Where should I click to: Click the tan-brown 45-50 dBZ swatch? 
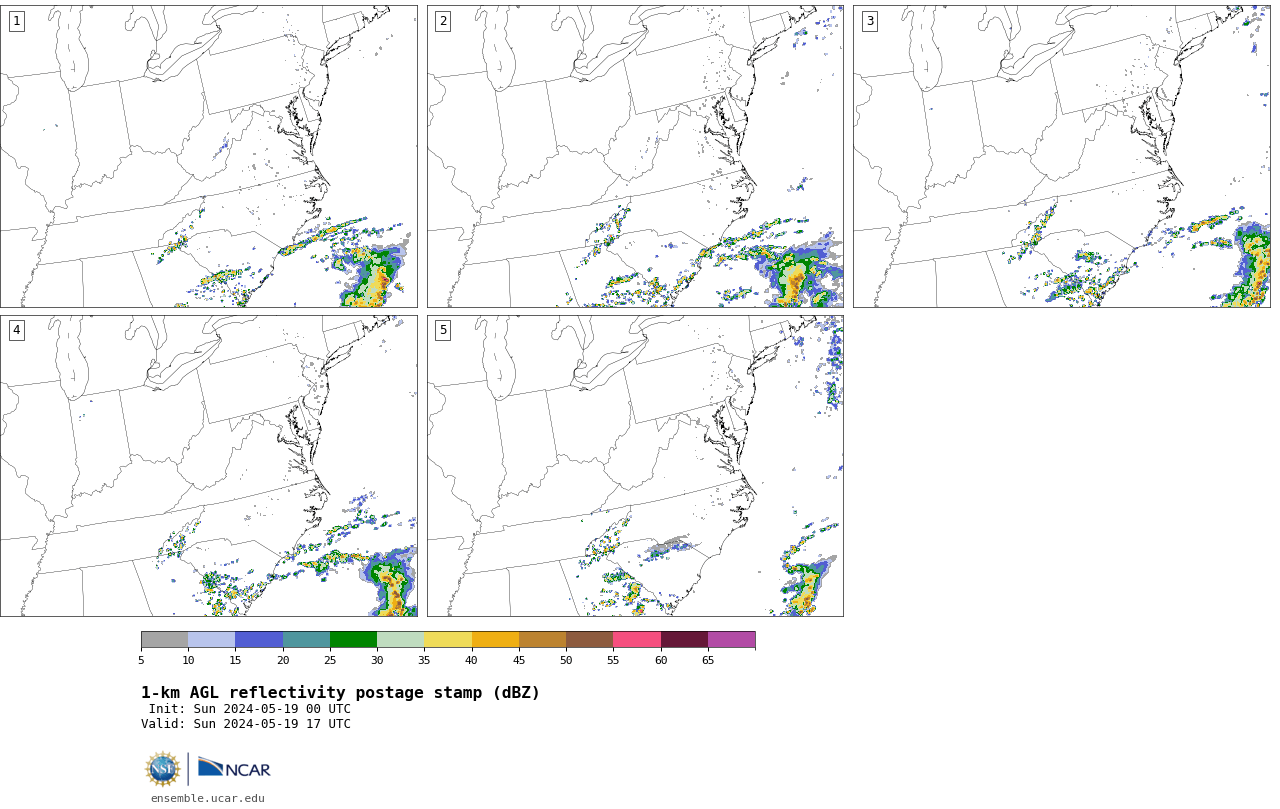click(542, 640)
